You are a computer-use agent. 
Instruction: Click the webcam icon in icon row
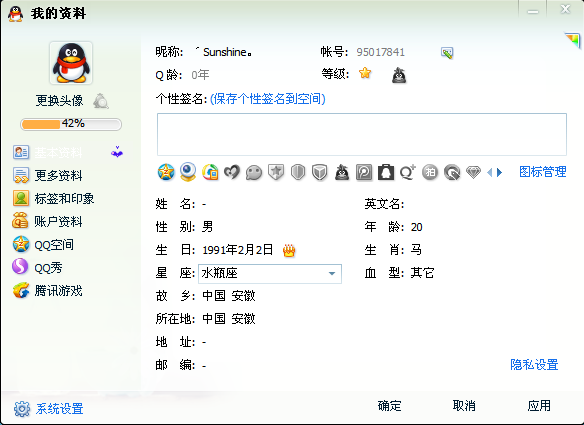(x=188, y=172)
